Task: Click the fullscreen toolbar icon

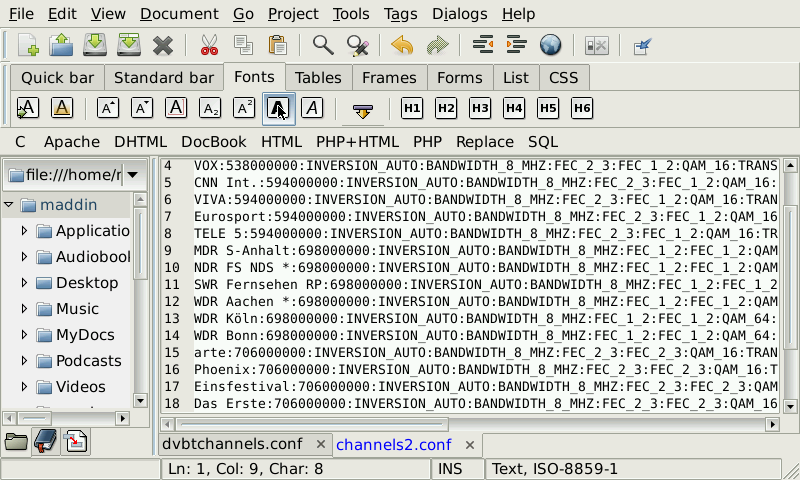Action: point(642,46)
